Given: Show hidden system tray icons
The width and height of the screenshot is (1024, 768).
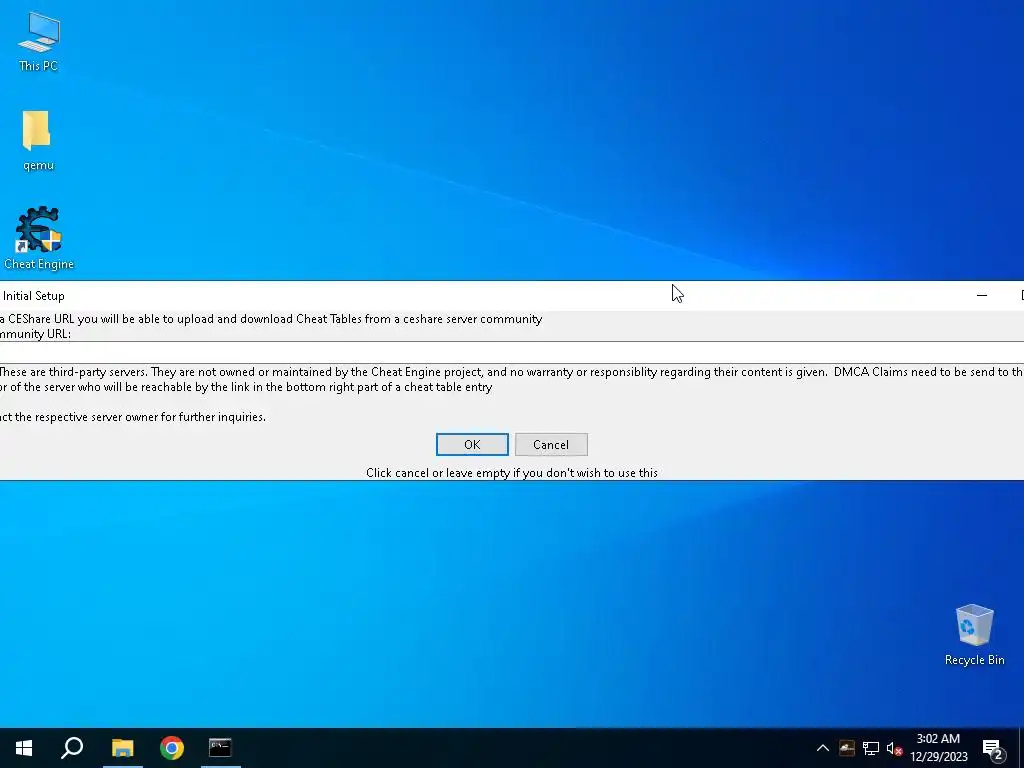Looking at the screenshot, I should point(823,748).
